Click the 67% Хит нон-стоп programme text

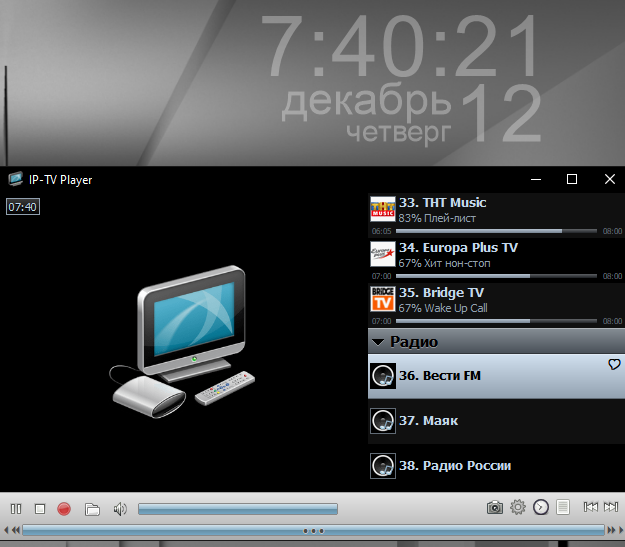click(x=444, y=264)
